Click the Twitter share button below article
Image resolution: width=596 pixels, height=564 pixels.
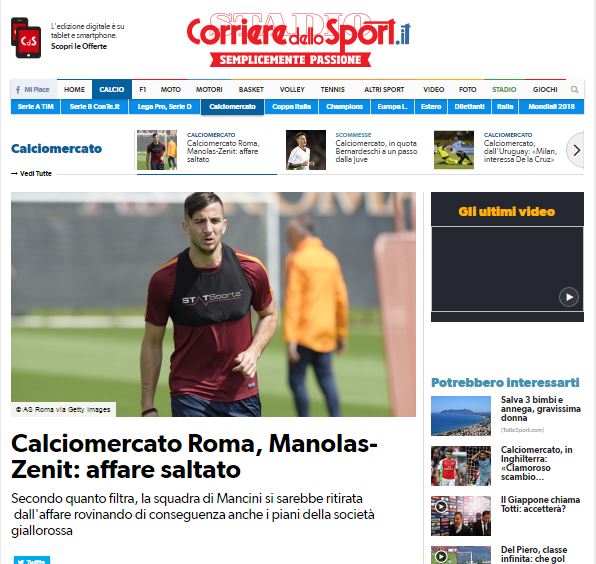click(32, 561)
